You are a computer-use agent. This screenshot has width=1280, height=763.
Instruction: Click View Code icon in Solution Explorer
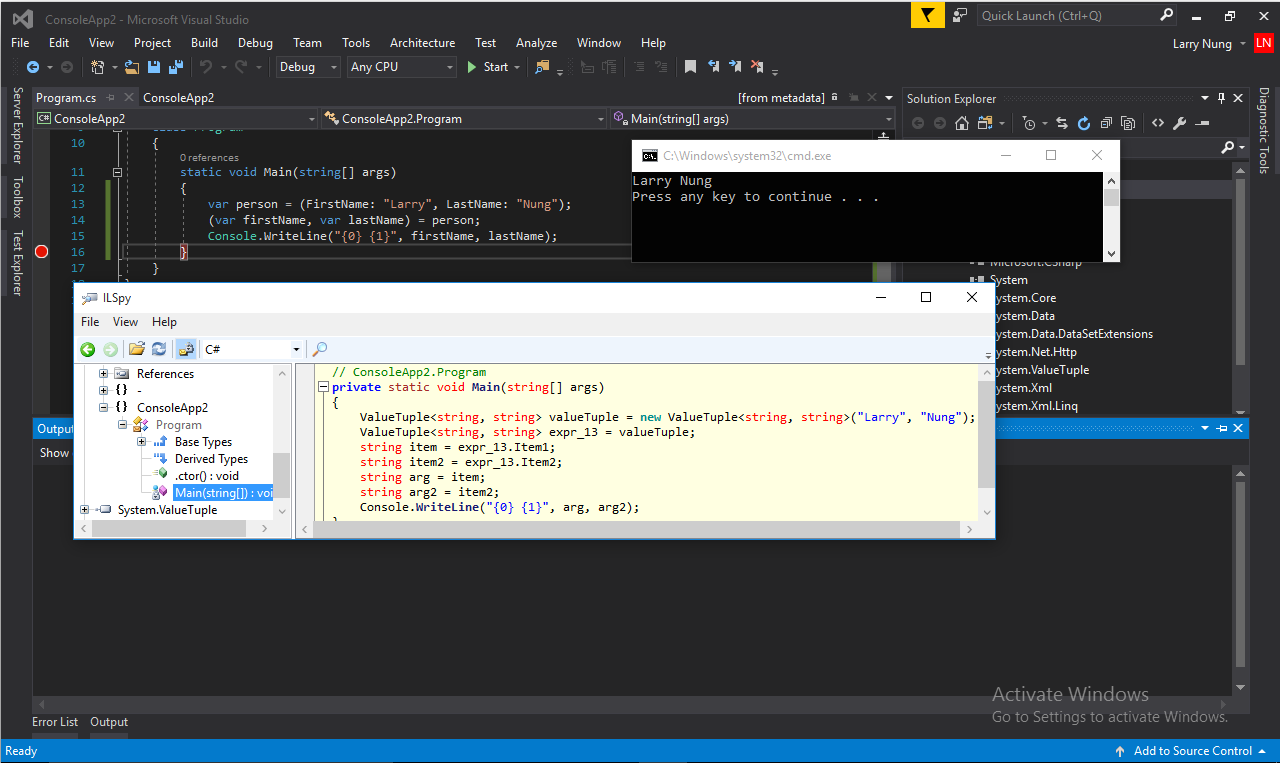(1158, 123)
